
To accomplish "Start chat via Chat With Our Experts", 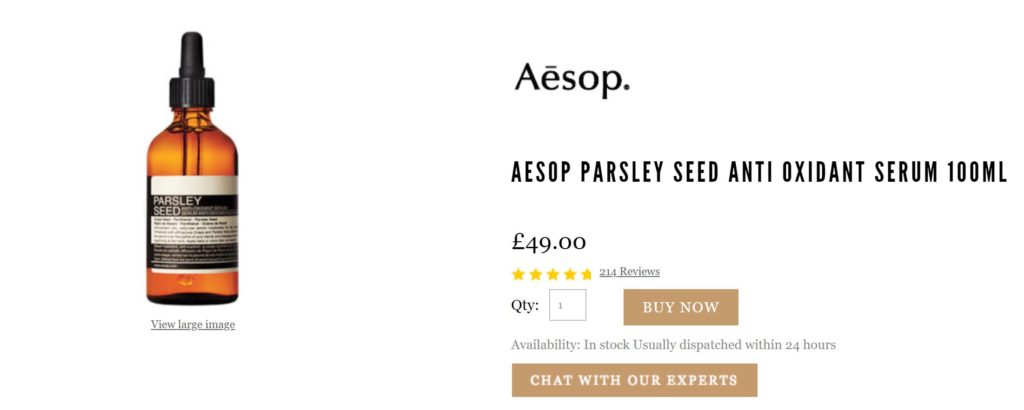I will [634, 380].
